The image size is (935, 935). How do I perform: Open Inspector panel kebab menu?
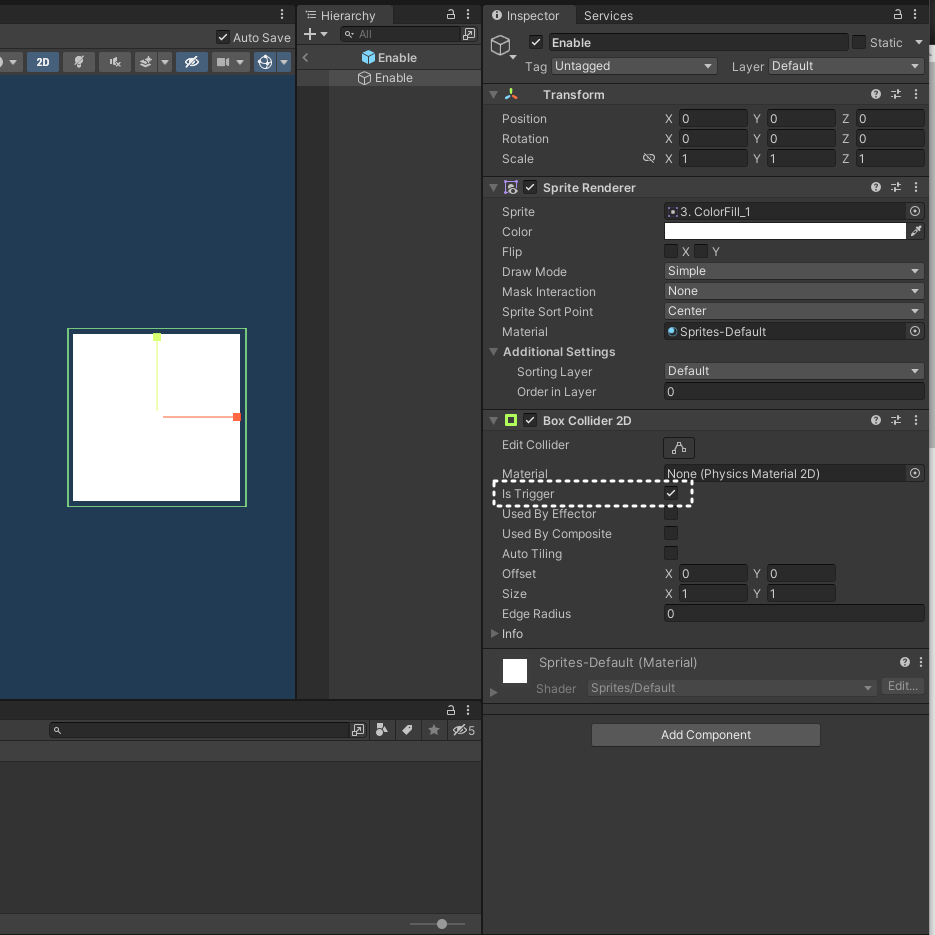point(915,14)
